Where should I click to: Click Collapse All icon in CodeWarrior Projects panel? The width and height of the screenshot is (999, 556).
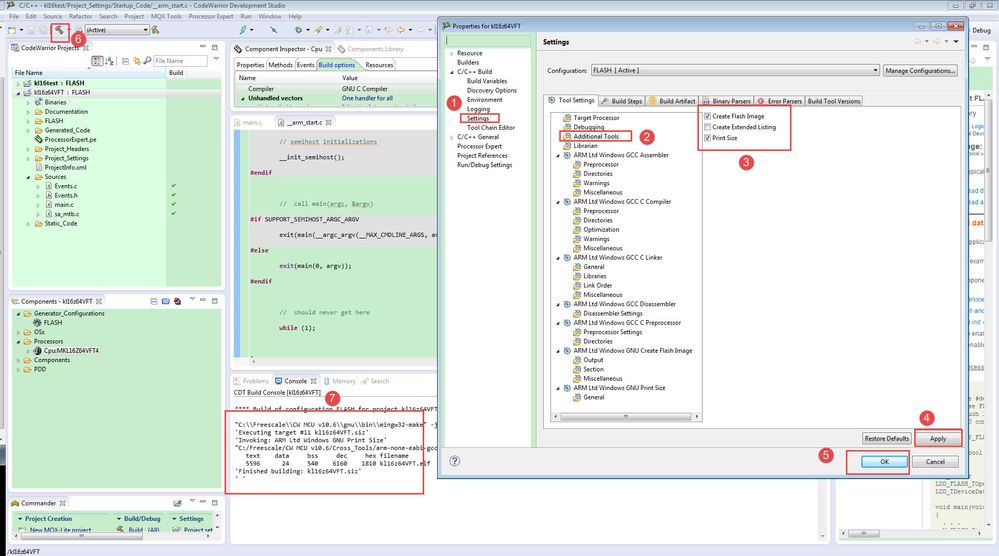[126, 61]
